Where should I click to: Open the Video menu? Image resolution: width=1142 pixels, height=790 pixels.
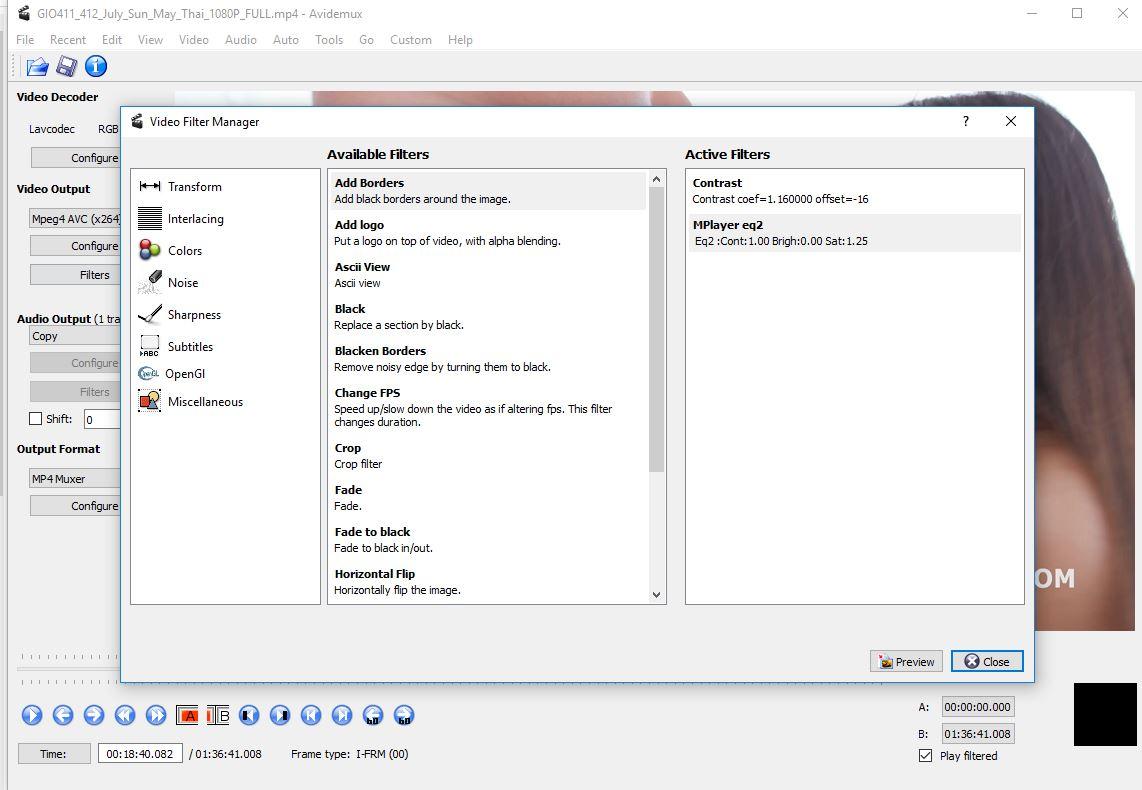tap(193, 40)
